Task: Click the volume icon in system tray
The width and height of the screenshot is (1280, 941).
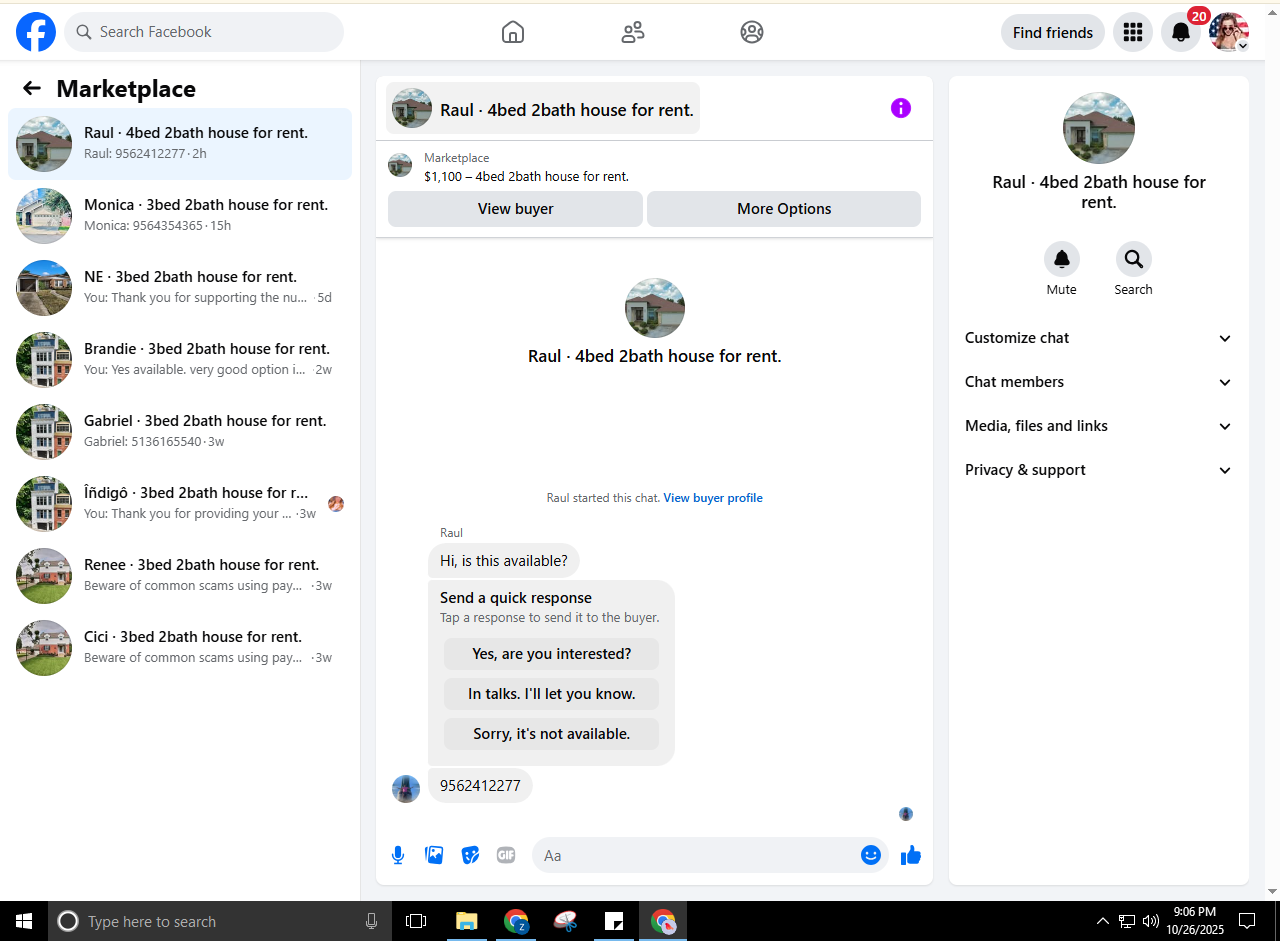Action: [x=1150, y=921]
